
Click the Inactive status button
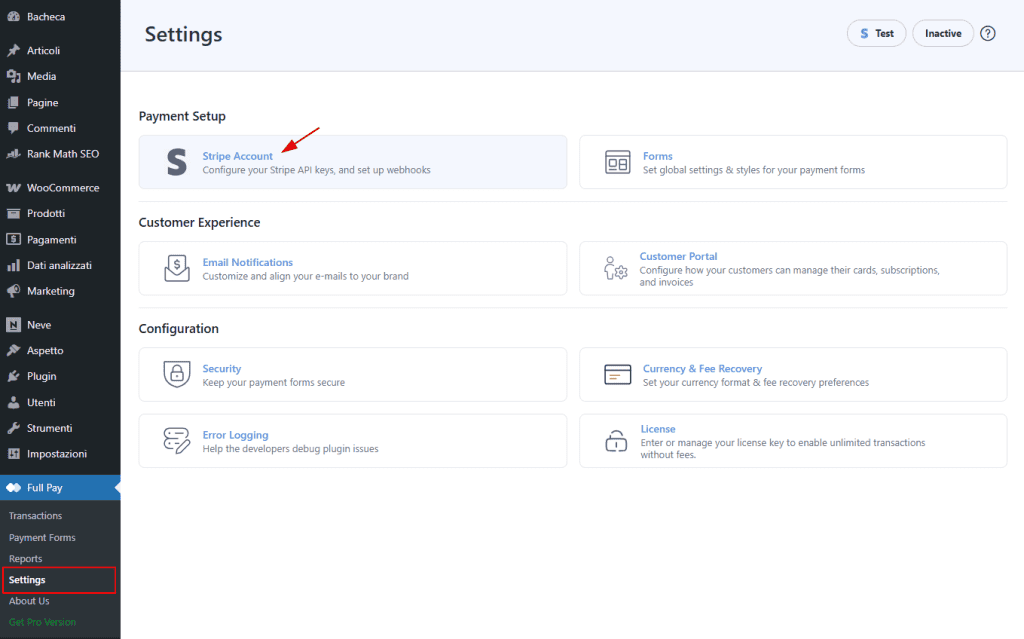click(943, 33)
